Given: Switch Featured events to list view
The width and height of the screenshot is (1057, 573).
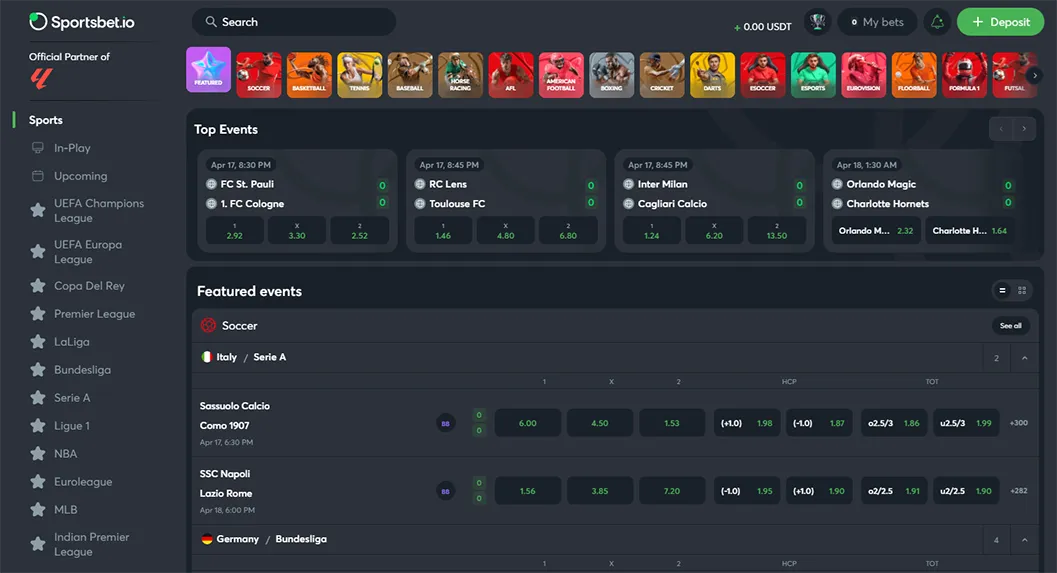Looking at the screenshot, I should [1002, 291].
